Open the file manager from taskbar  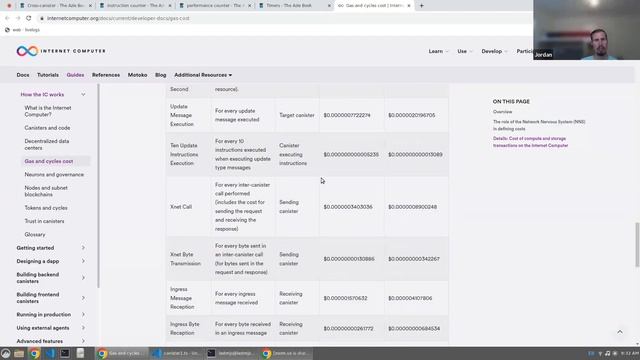tap(19, 353)
